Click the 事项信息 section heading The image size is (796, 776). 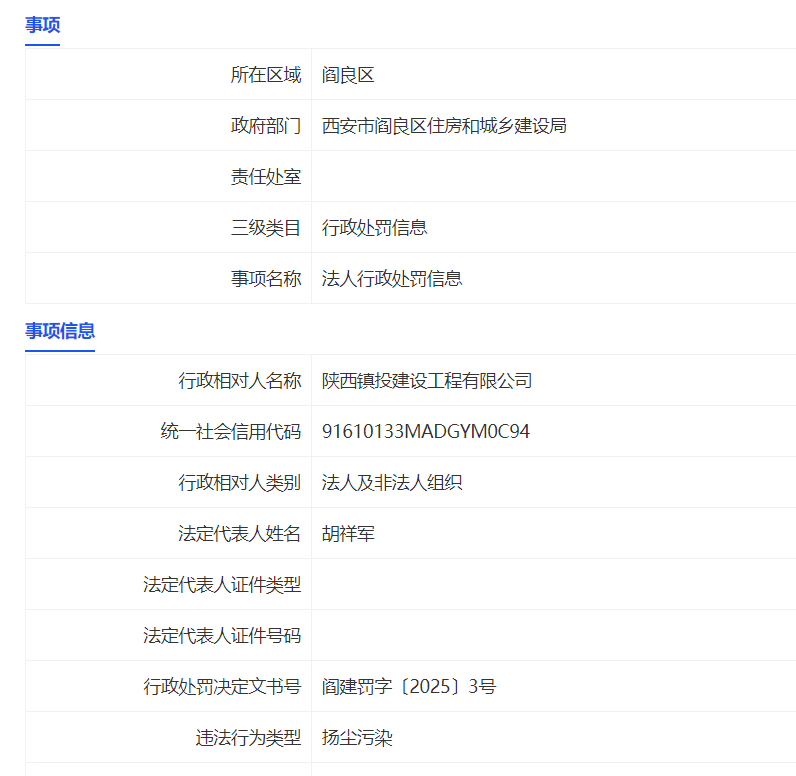coord(60,331)
